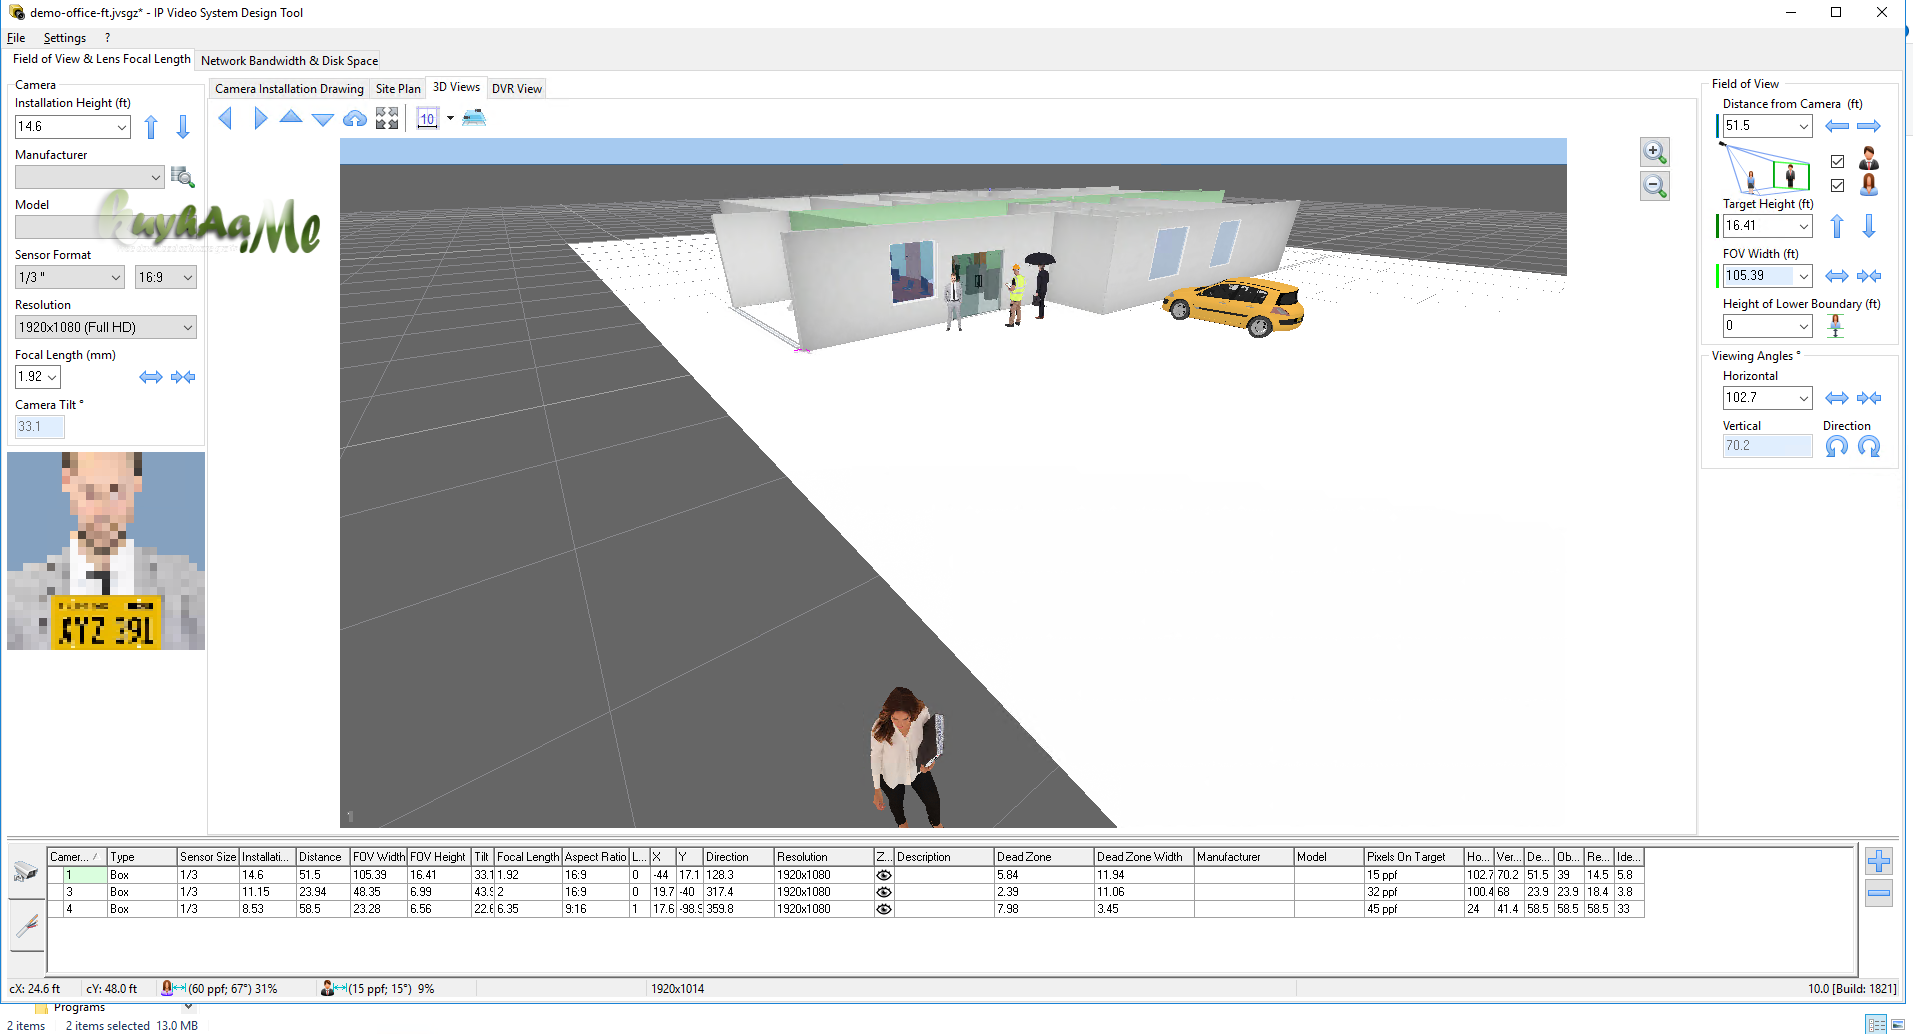The height and width of the screenshot is (1034, 1913).
Task: Click the cable tool icon beside the camera table
Action: (x=26, y=927)
